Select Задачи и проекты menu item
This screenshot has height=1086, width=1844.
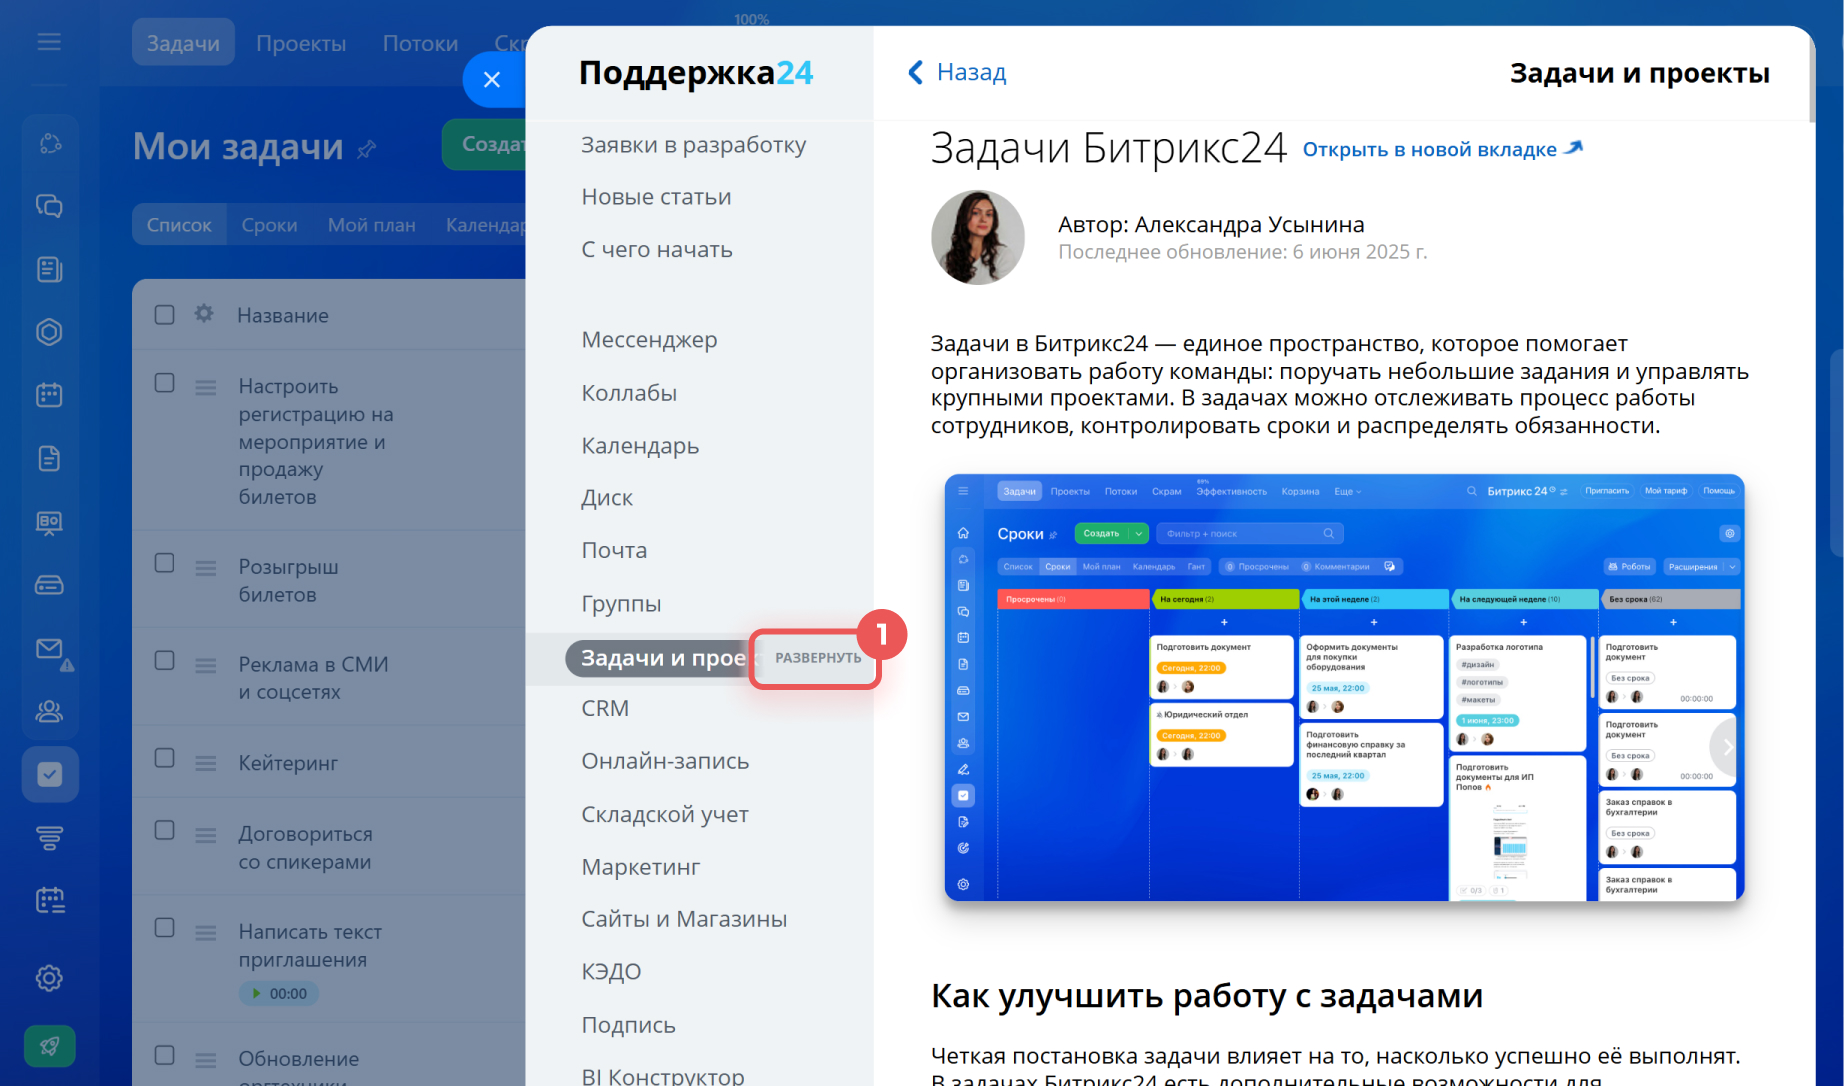[x=662, y=658]
